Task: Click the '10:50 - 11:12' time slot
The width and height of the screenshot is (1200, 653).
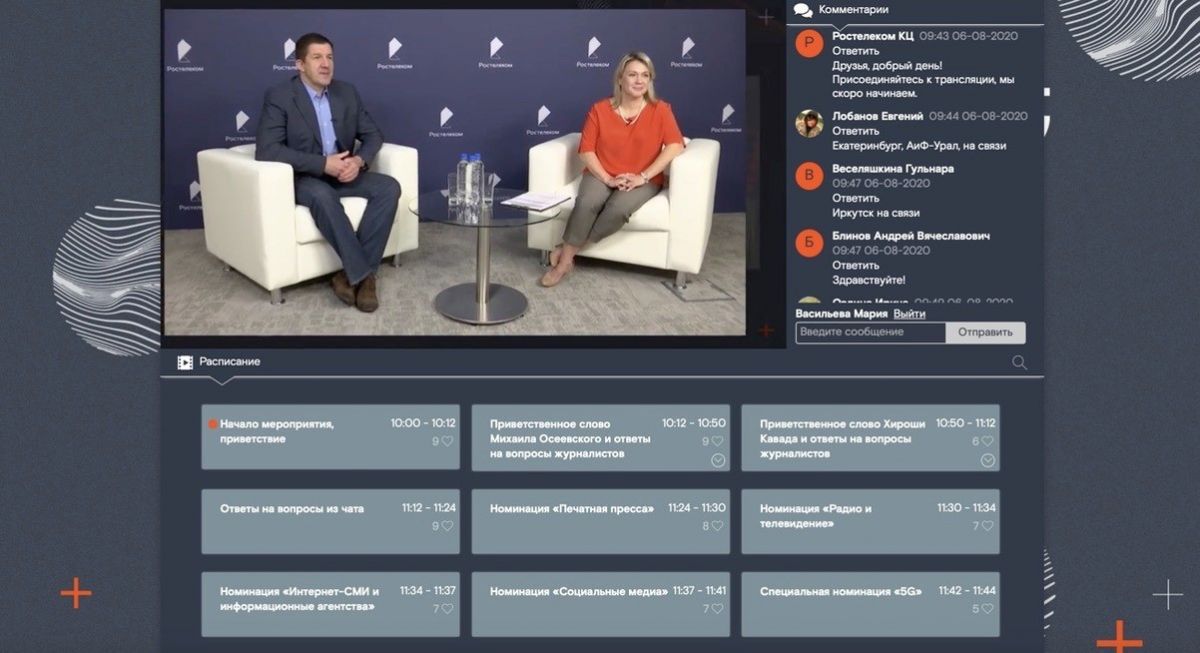Action: click(966, 424)
